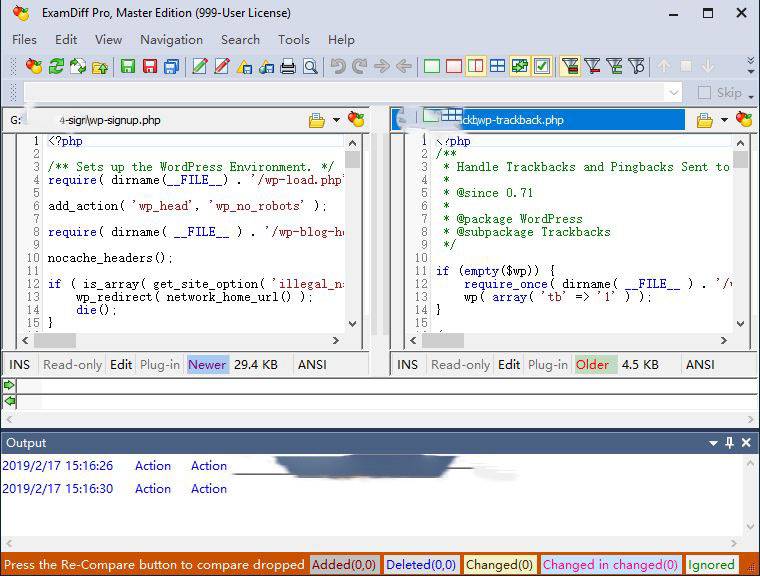
Task: Edit second file with red pencil icon
Action: [x=222, y=66]
